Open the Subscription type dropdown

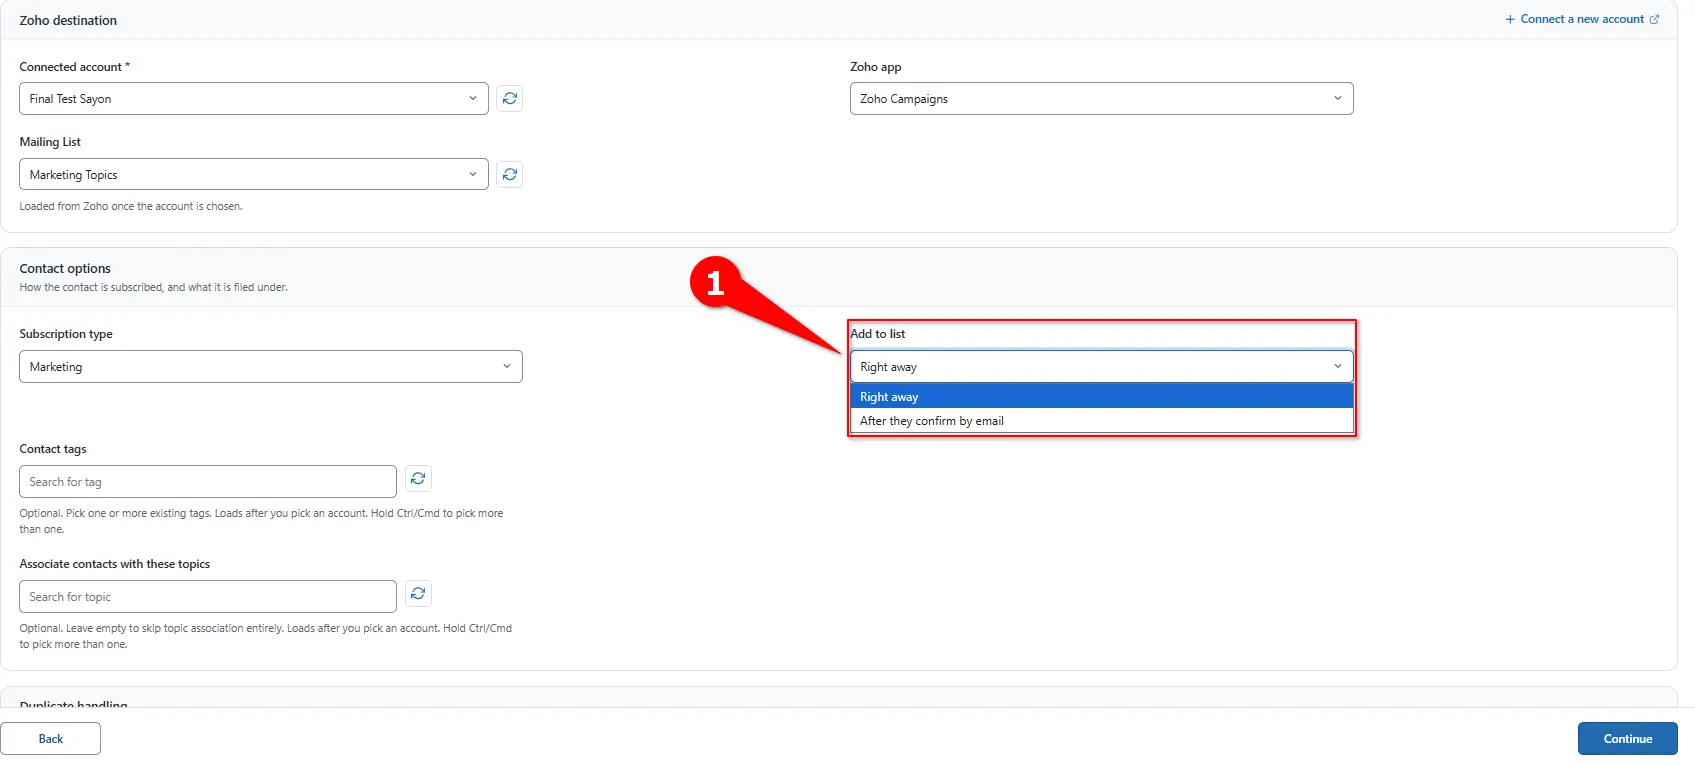271,367
